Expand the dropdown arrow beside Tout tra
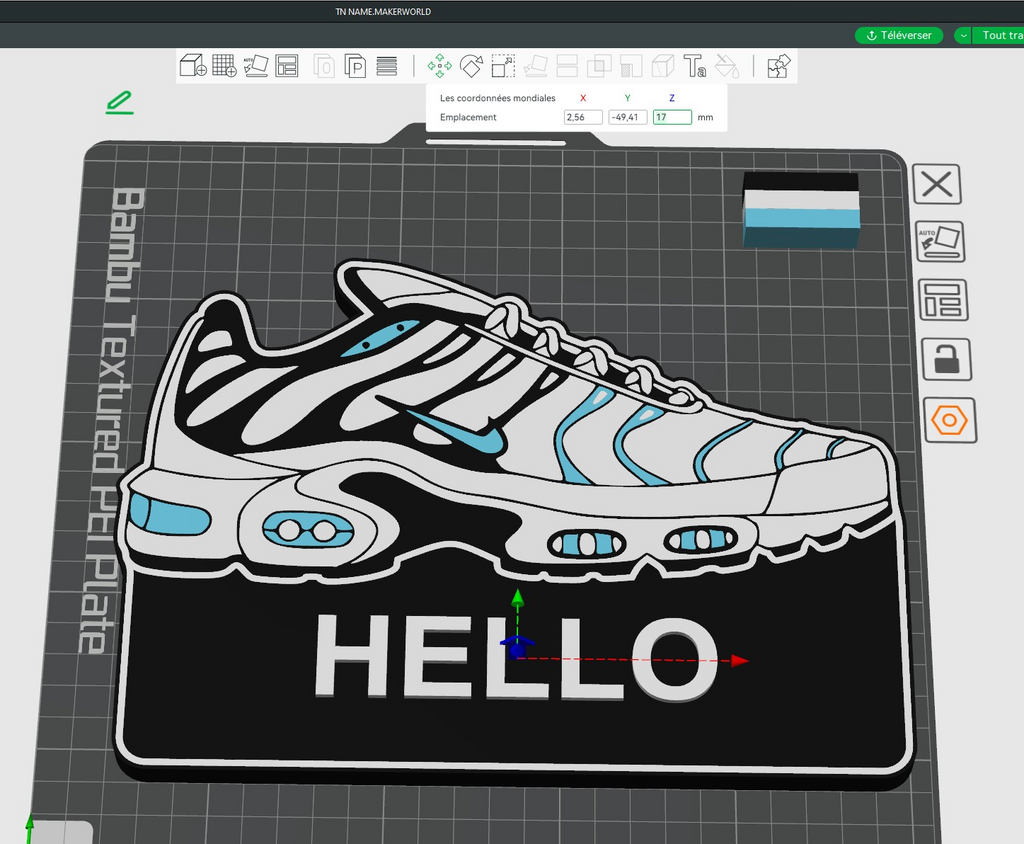This screenshot has height=844, width=1024. pos(963,35)
